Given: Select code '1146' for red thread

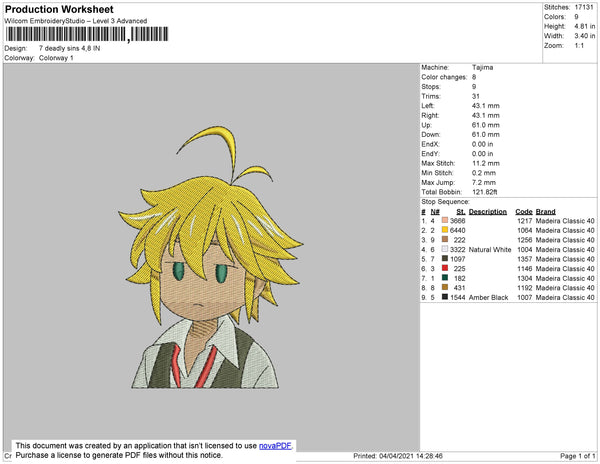Looking at the screenshot, I should [x=525, y=269].
